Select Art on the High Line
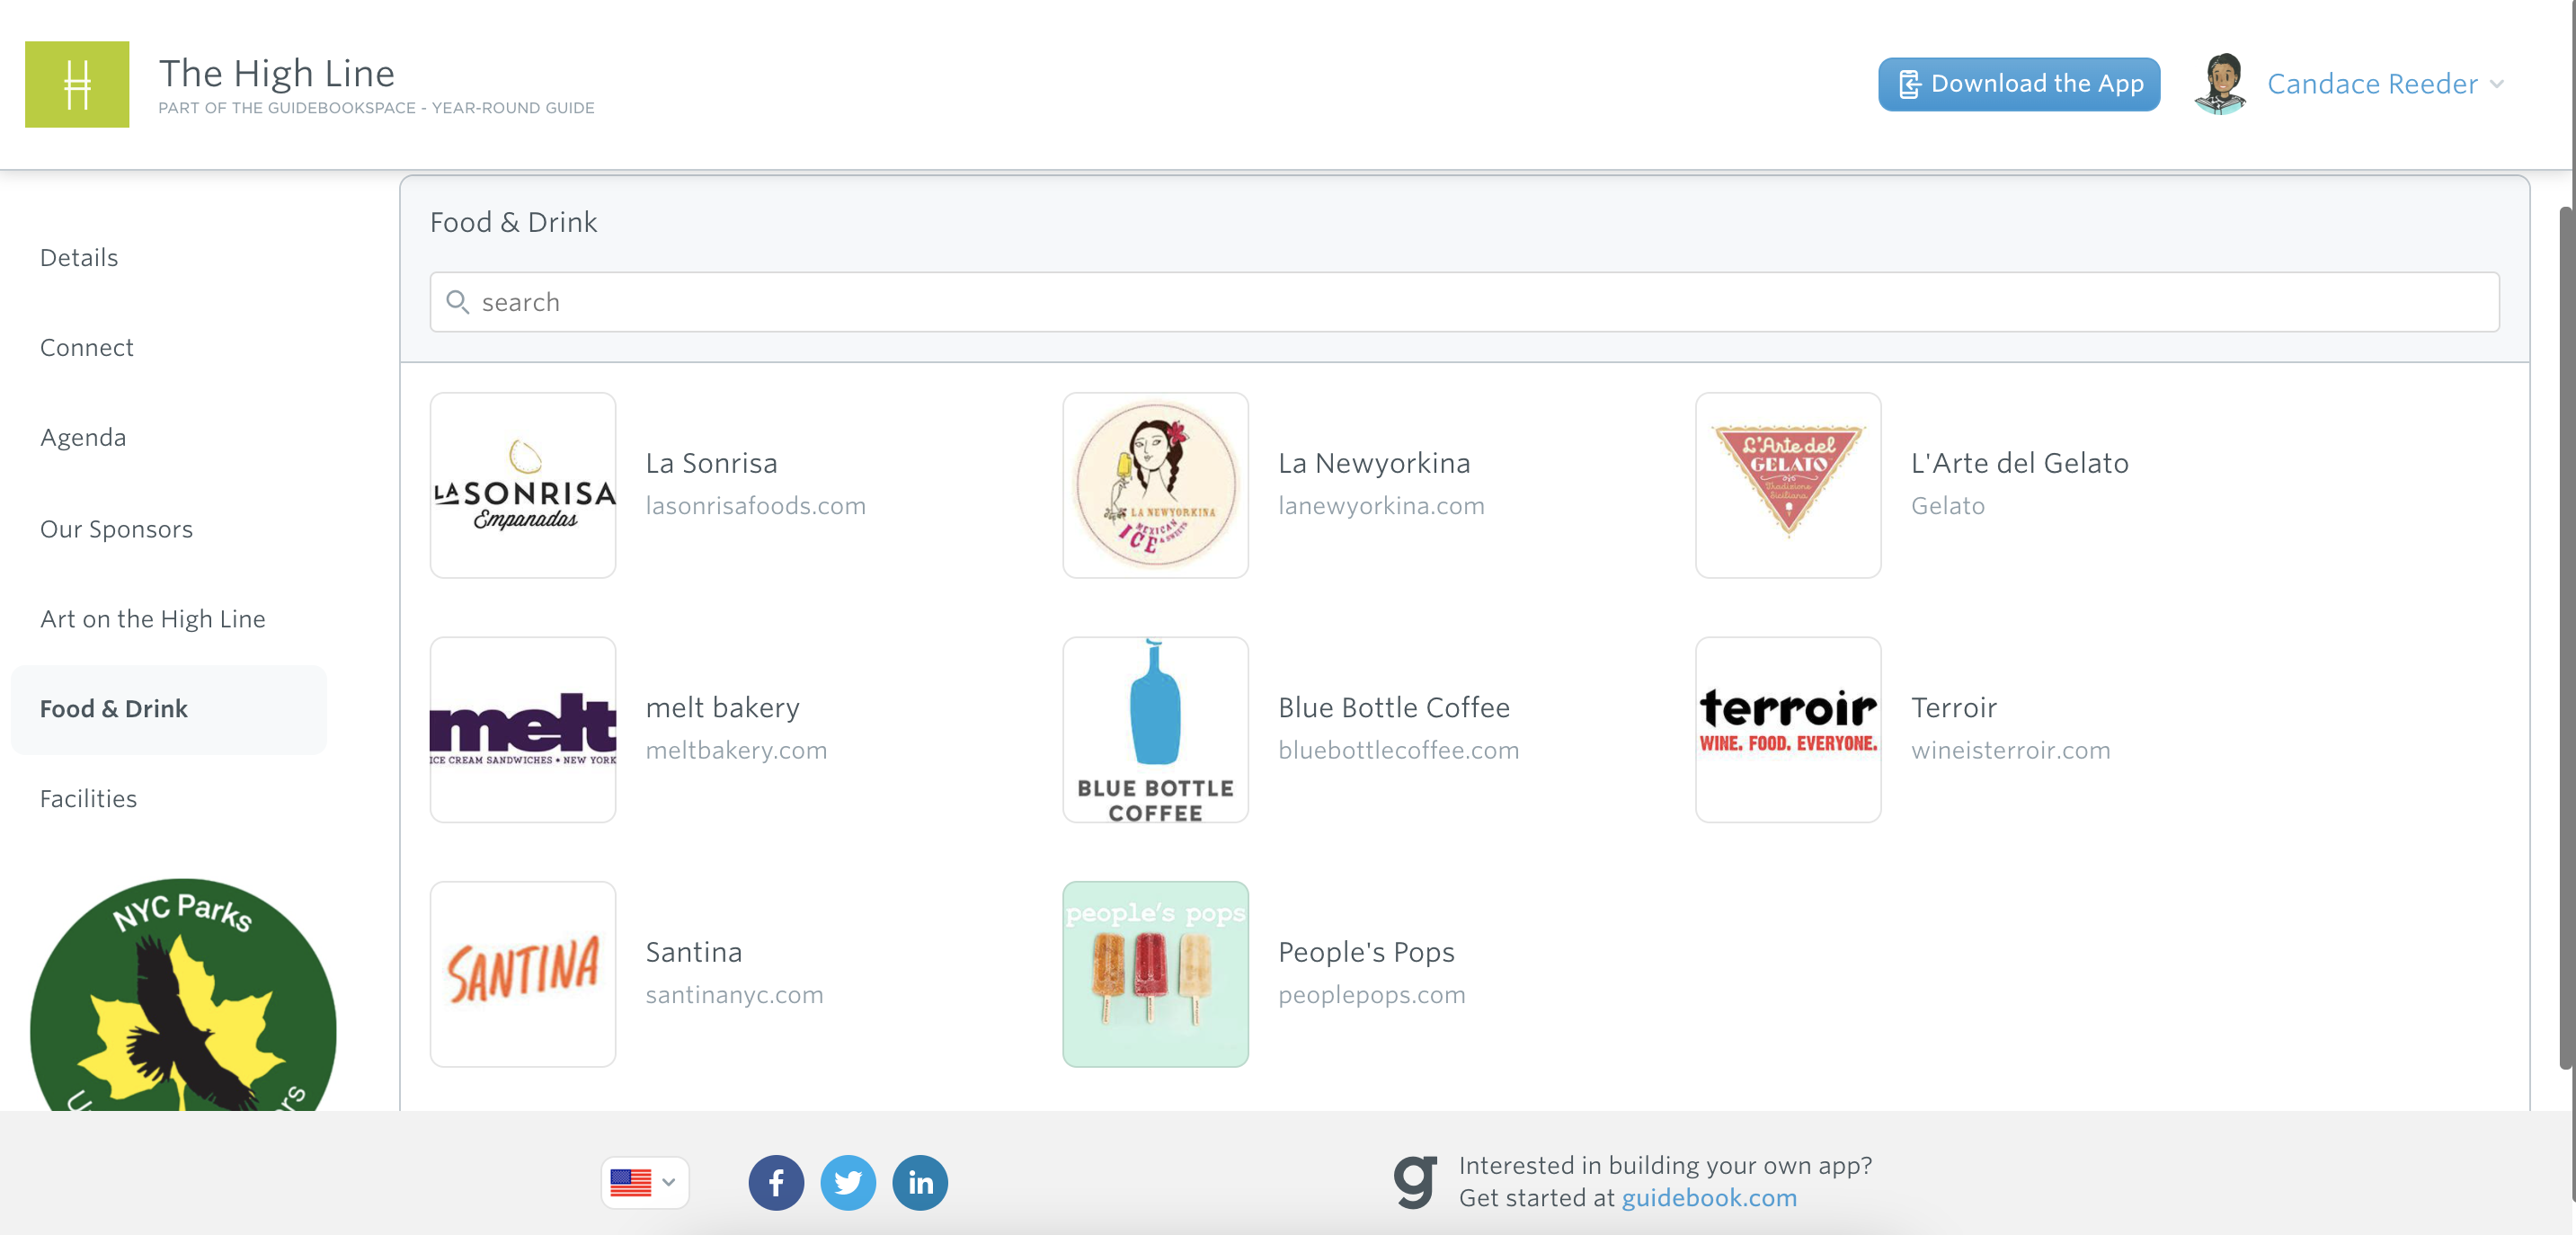The height and width of the screenshot is (1235, 2576). (153, 619)
